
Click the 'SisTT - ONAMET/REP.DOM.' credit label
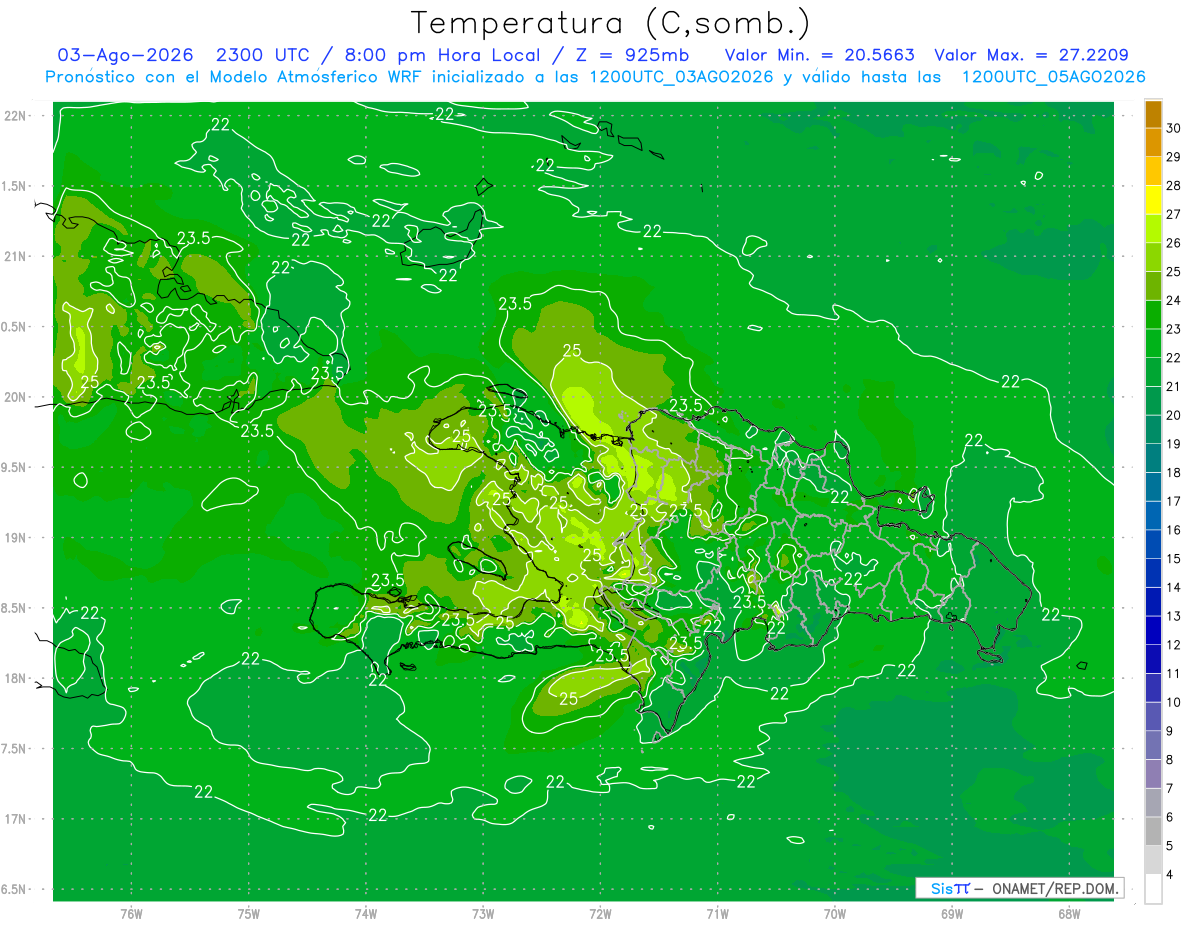pyautogui.click(x=1019, y=888)
